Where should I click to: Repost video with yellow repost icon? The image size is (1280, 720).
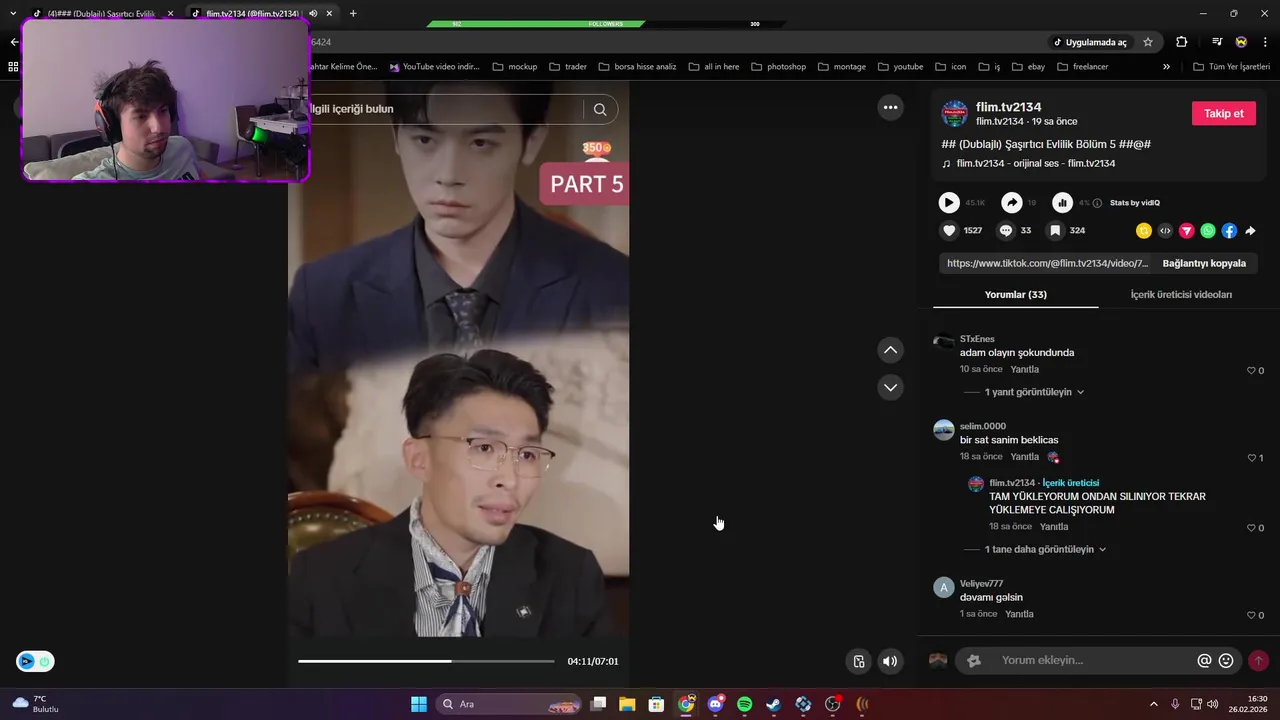point(1144,231)
